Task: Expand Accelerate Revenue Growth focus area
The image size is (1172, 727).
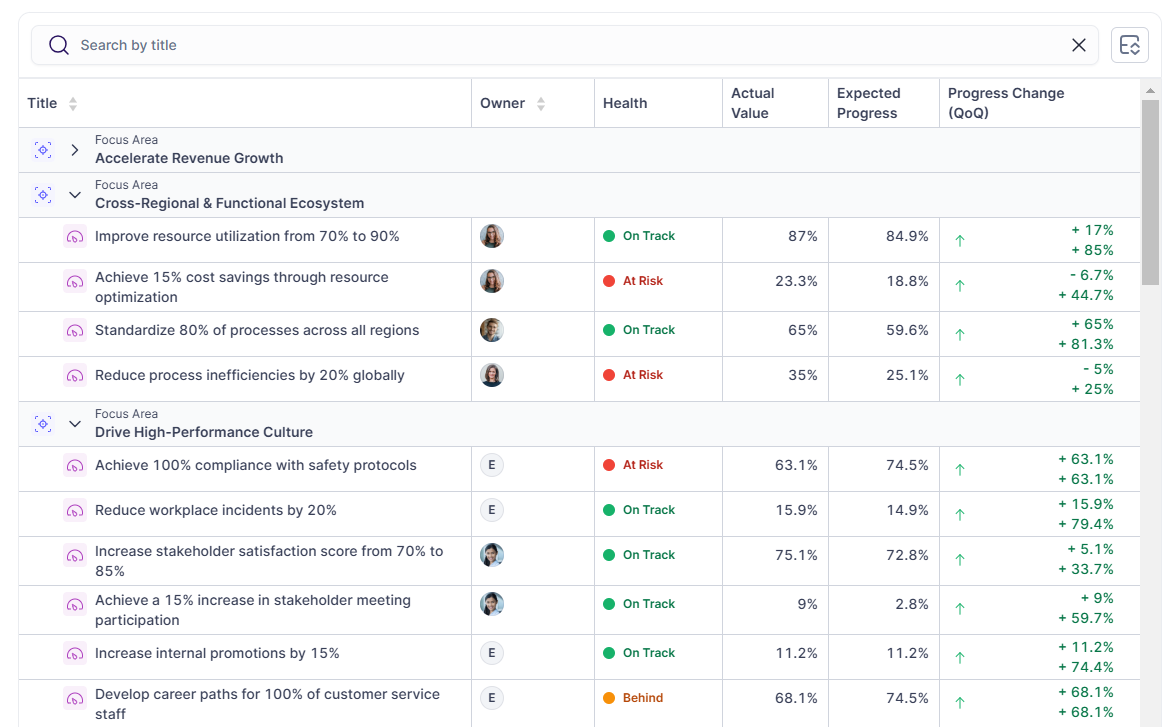Action: 74,150
